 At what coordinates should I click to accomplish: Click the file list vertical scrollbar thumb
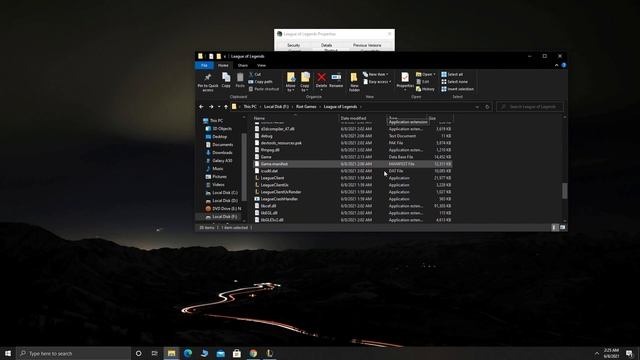[564, 191]
